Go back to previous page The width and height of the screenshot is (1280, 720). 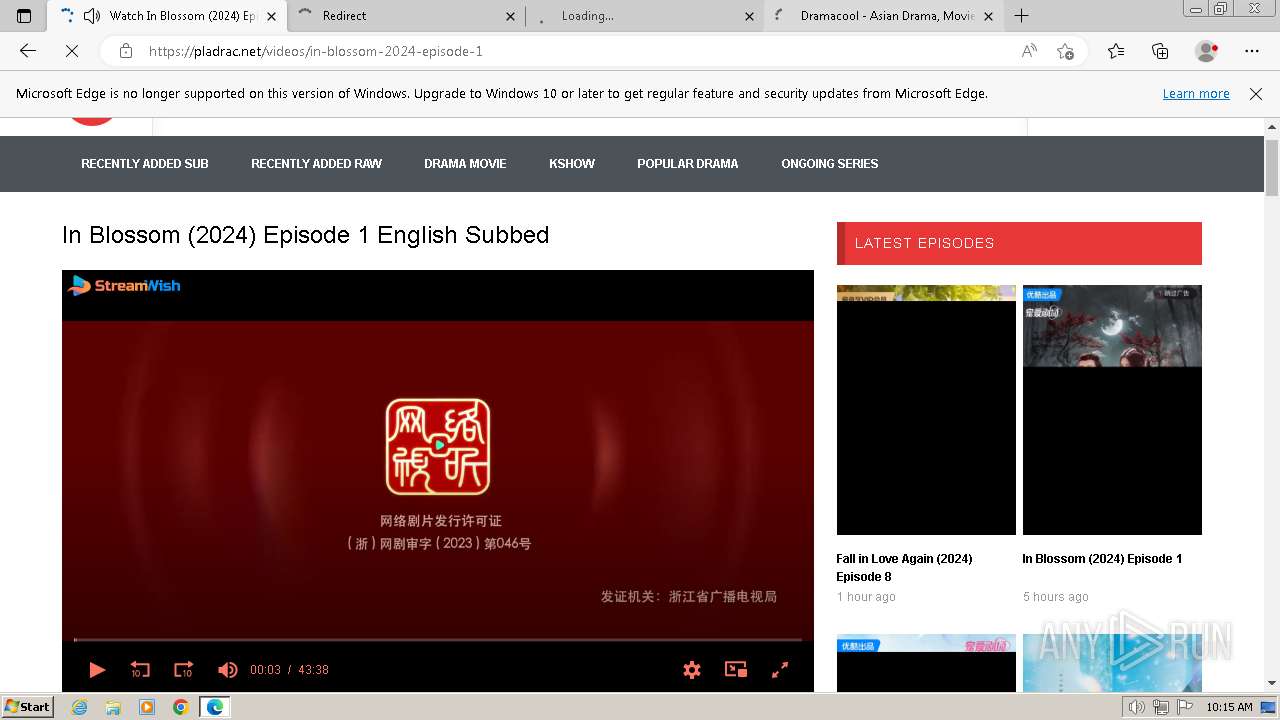[28, 51]
